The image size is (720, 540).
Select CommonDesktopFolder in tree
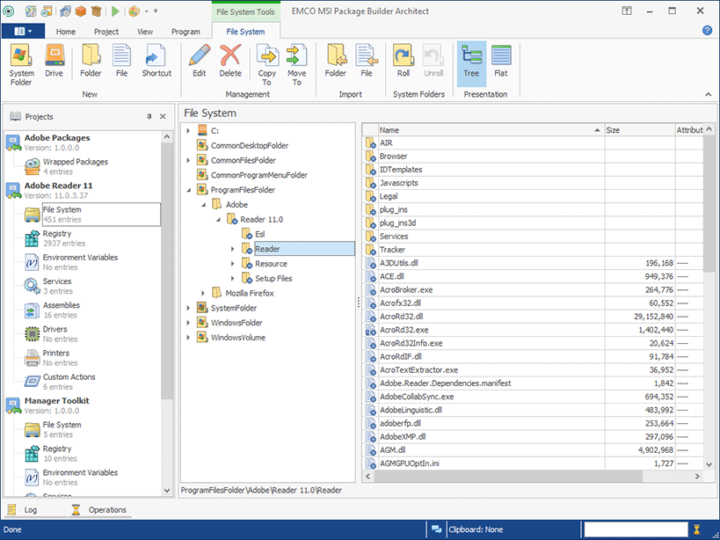pyautogui.click(x=249, y=146)
